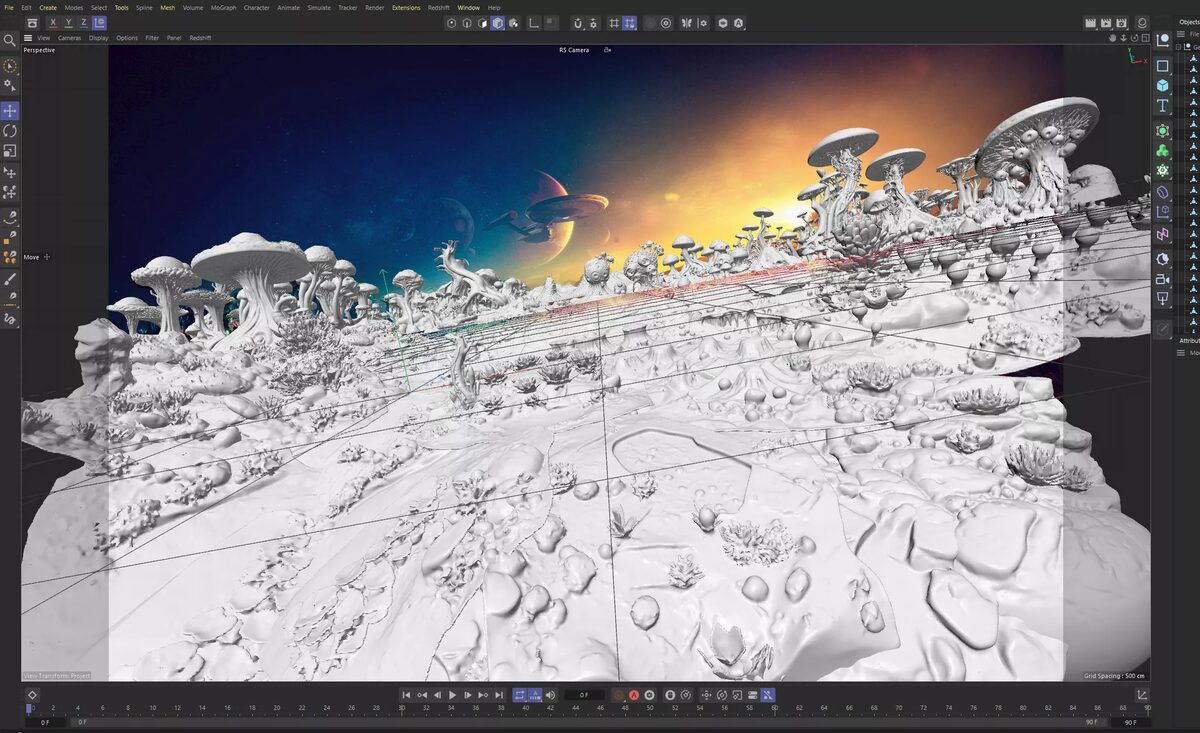Image resolution: width=1200 pixels, height=733 pixels.
Task: Click the Keyframe Selection circle icon
Action: (x=649, y=695)
